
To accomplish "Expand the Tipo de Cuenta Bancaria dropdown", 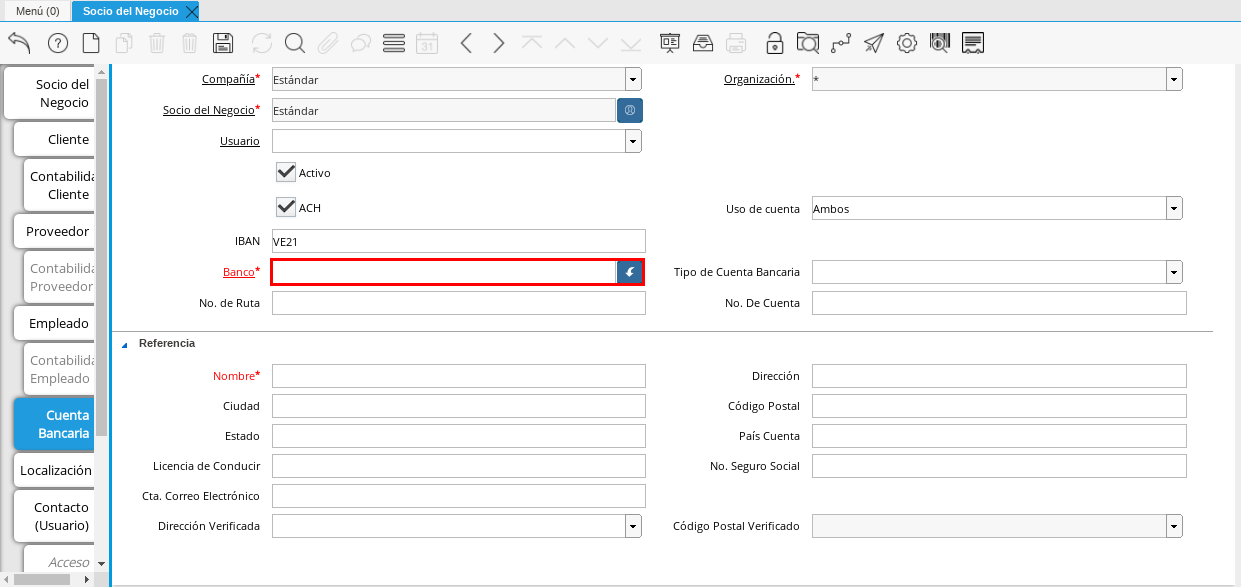I will (x=1173, y=272).
